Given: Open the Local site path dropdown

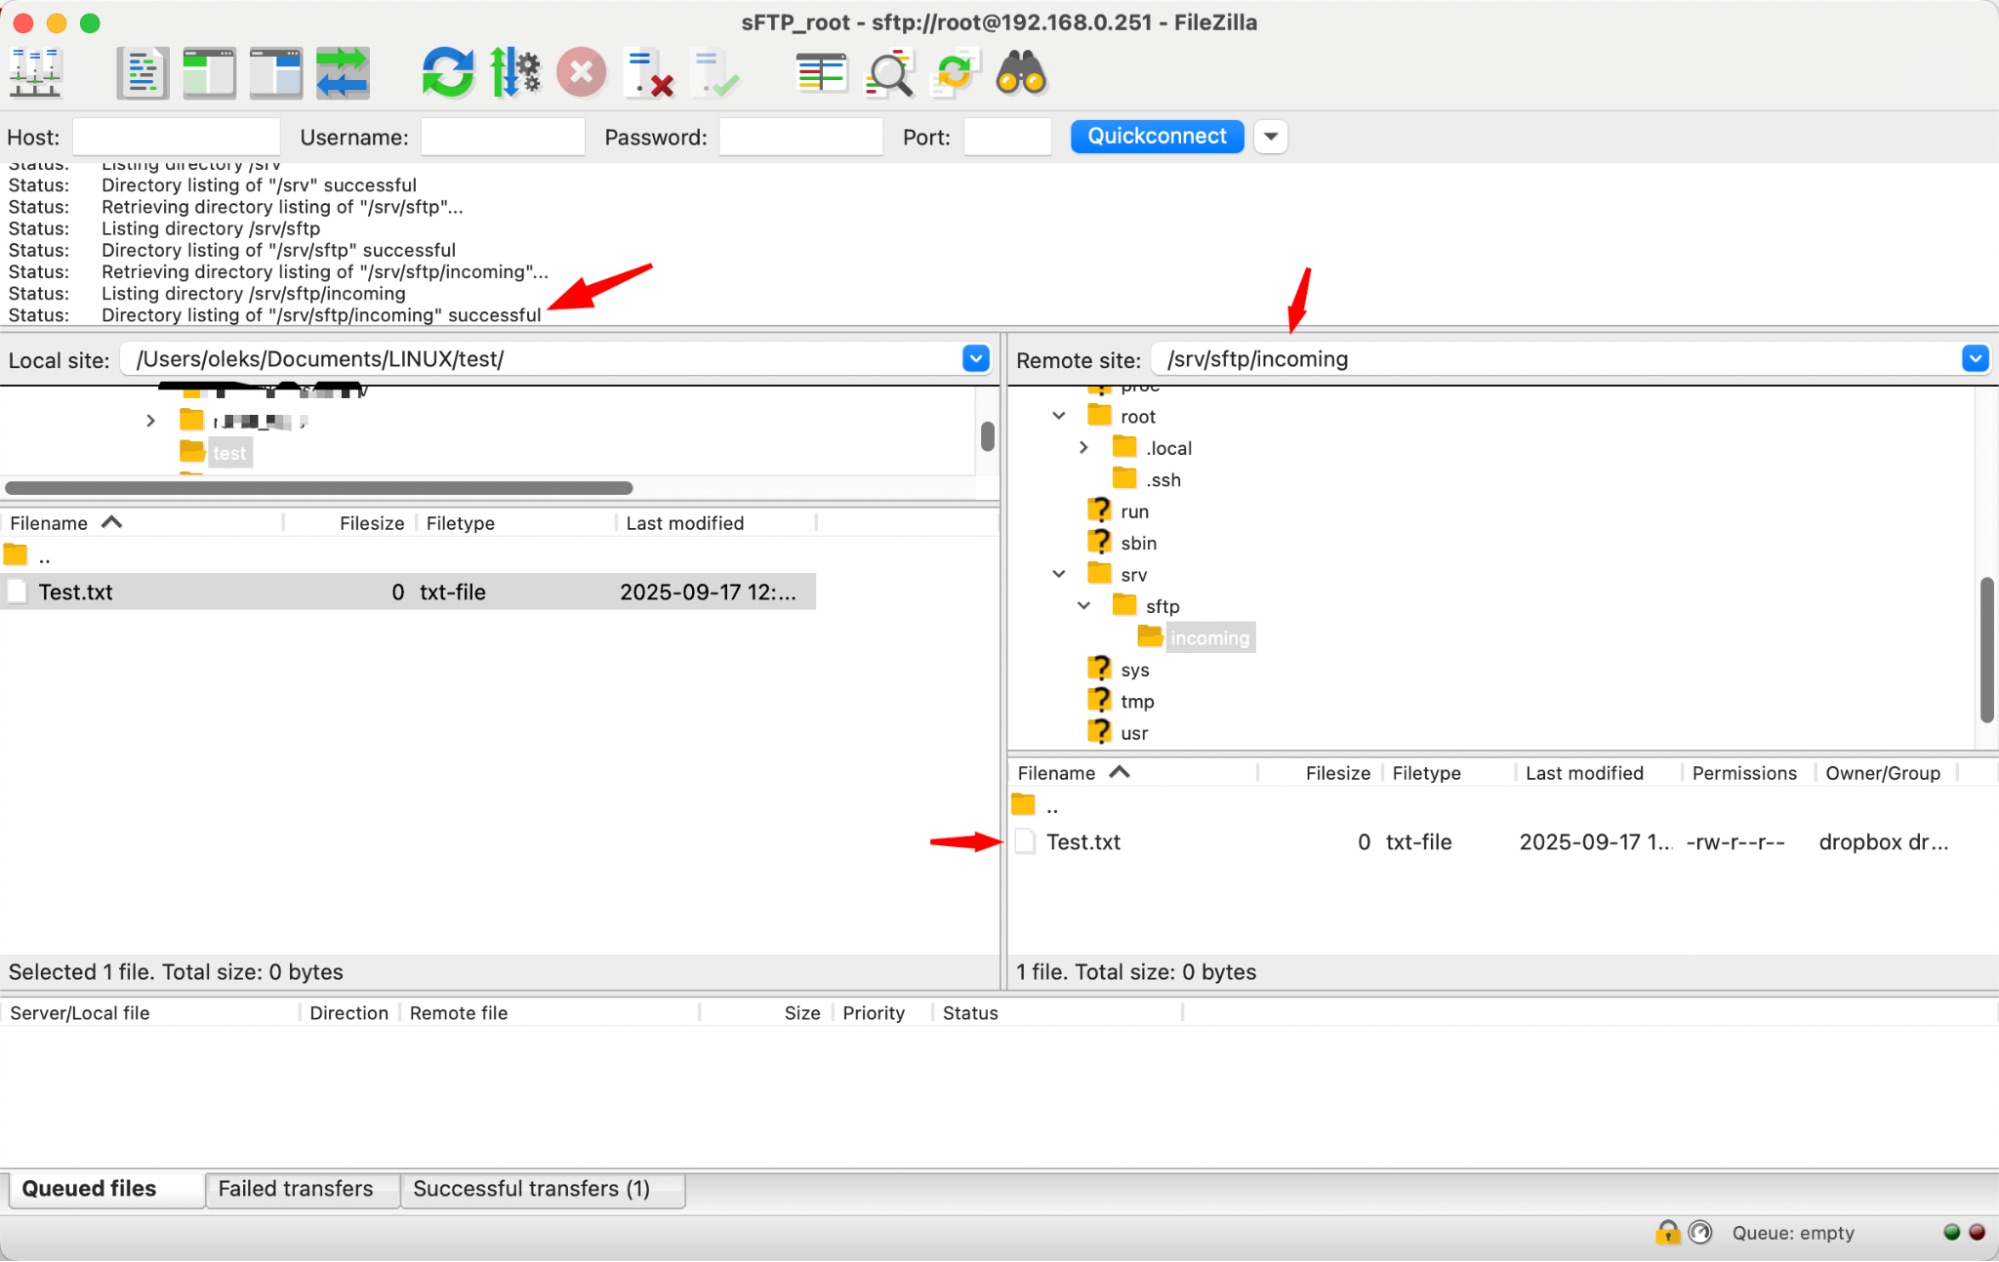Looking at the screenshot, I should [975, 358].
